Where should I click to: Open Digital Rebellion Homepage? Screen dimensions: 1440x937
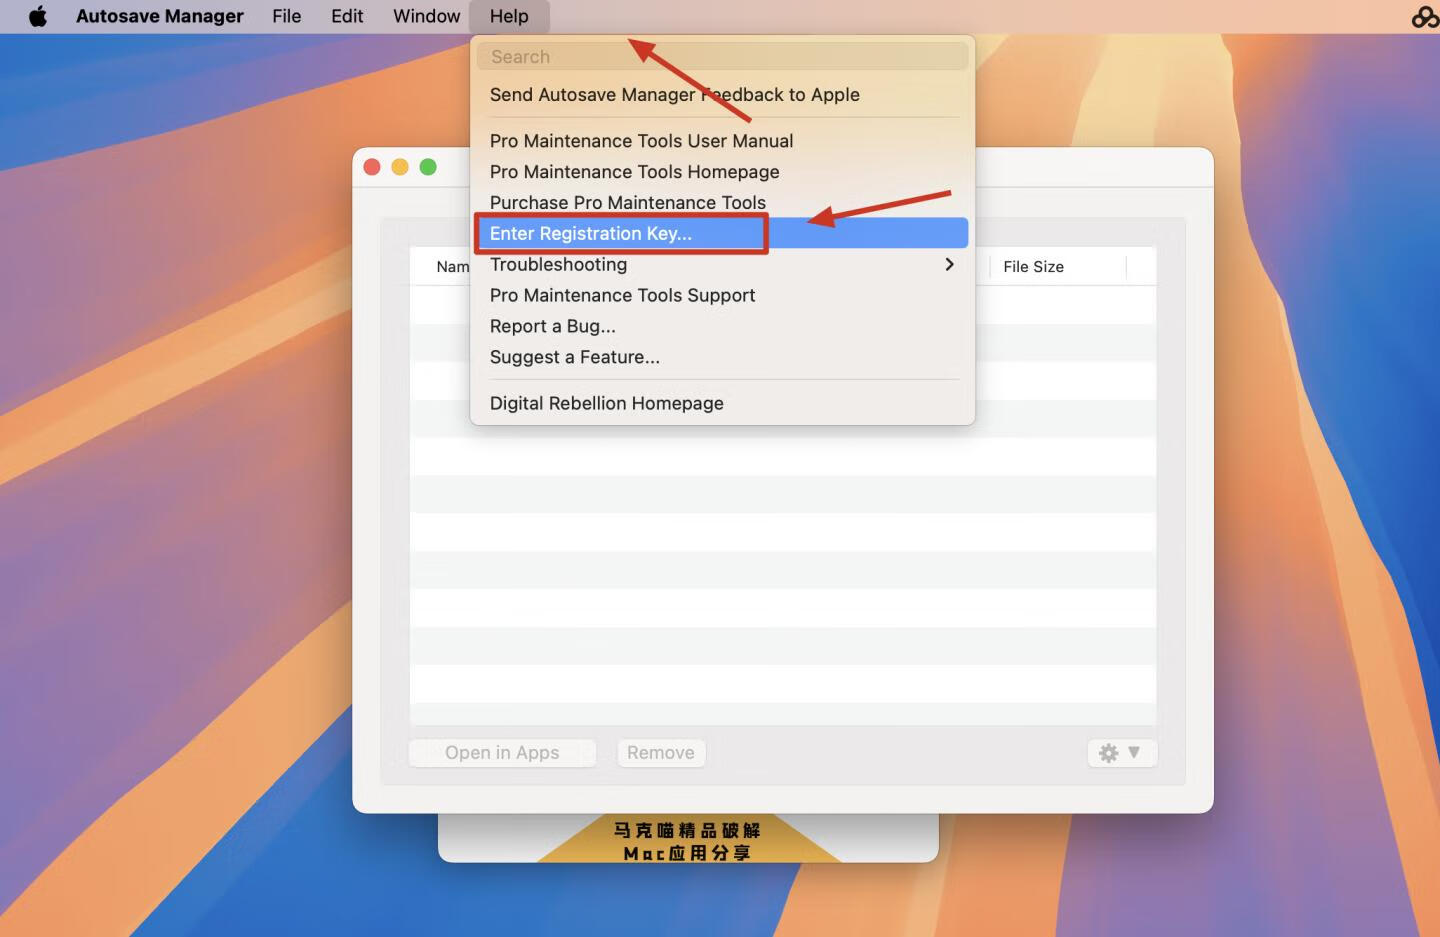click(722, 403)
